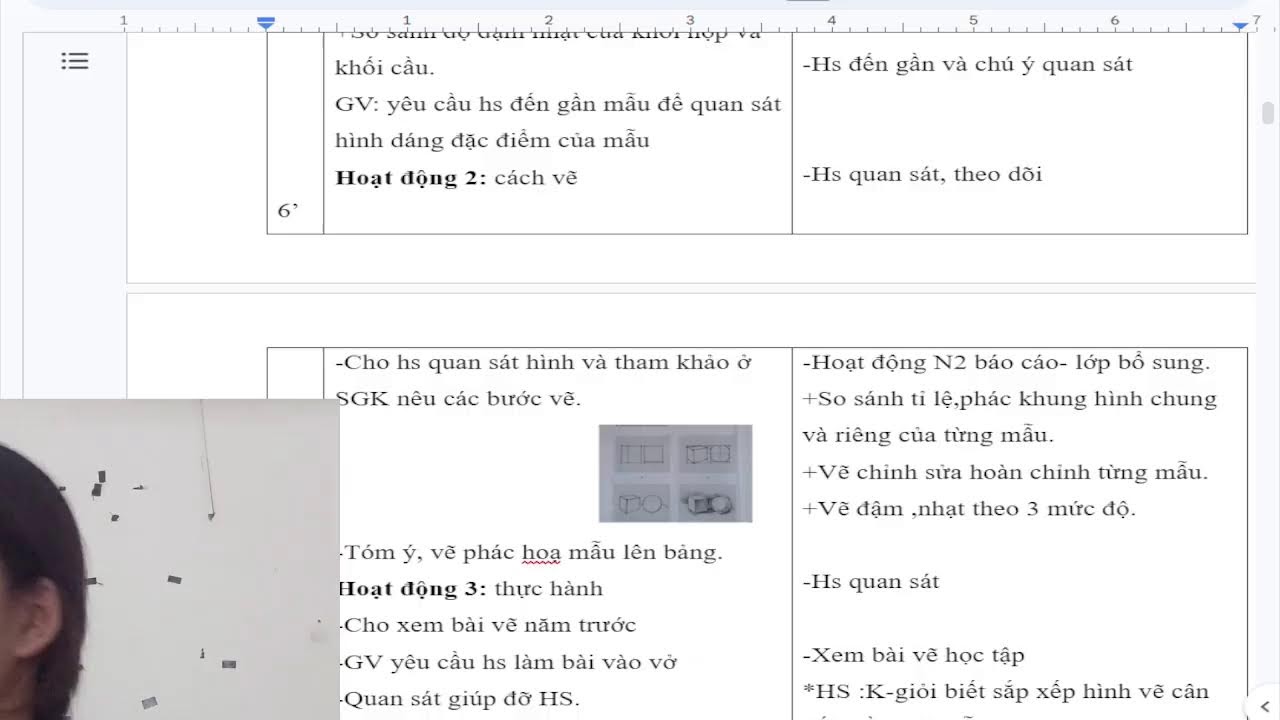This screenshot has width=1280, height=720.
Task: Open the document outline icon
Action: pyautogui.click(x=75, y=62)
